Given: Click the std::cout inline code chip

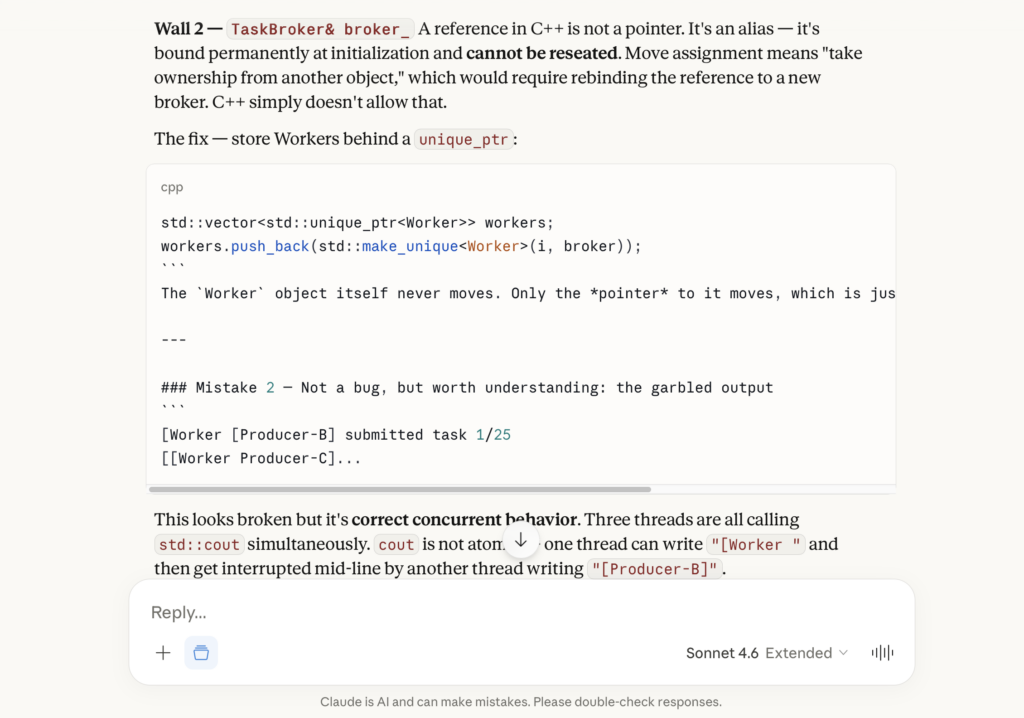Looking at the screenshot, I should coord(199,545).
